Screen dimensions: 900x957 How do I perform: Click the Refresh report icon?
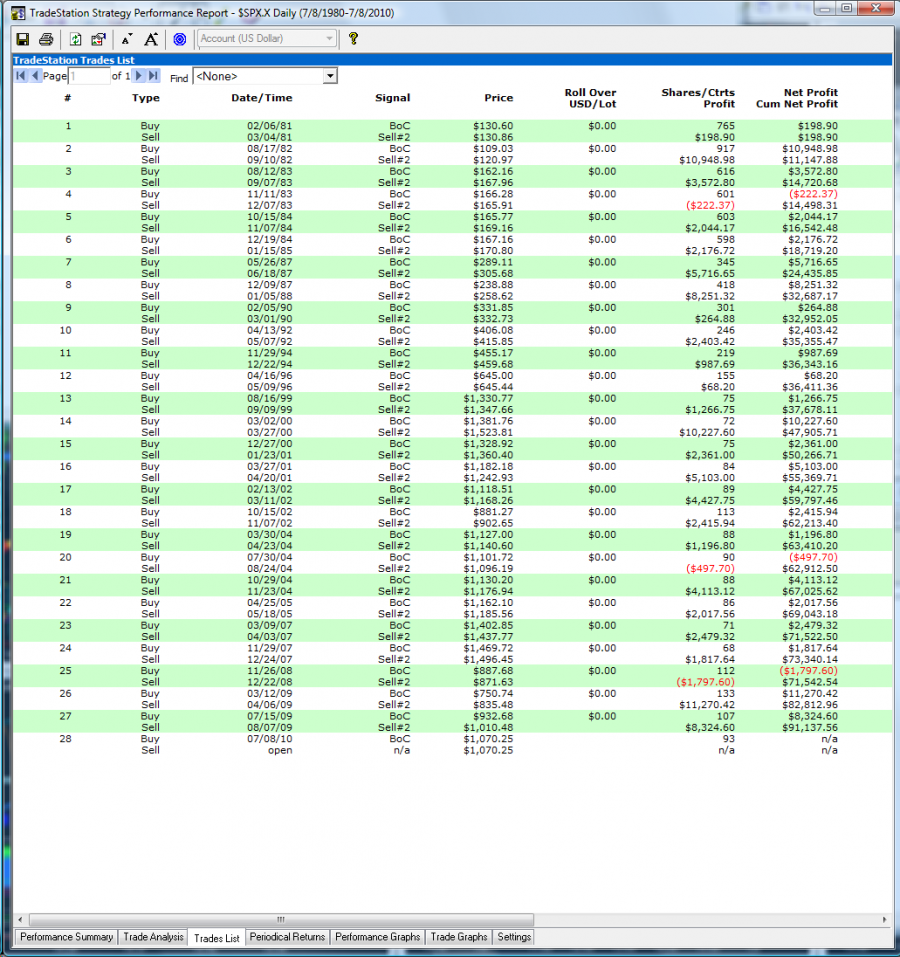[x=75, y=40]
